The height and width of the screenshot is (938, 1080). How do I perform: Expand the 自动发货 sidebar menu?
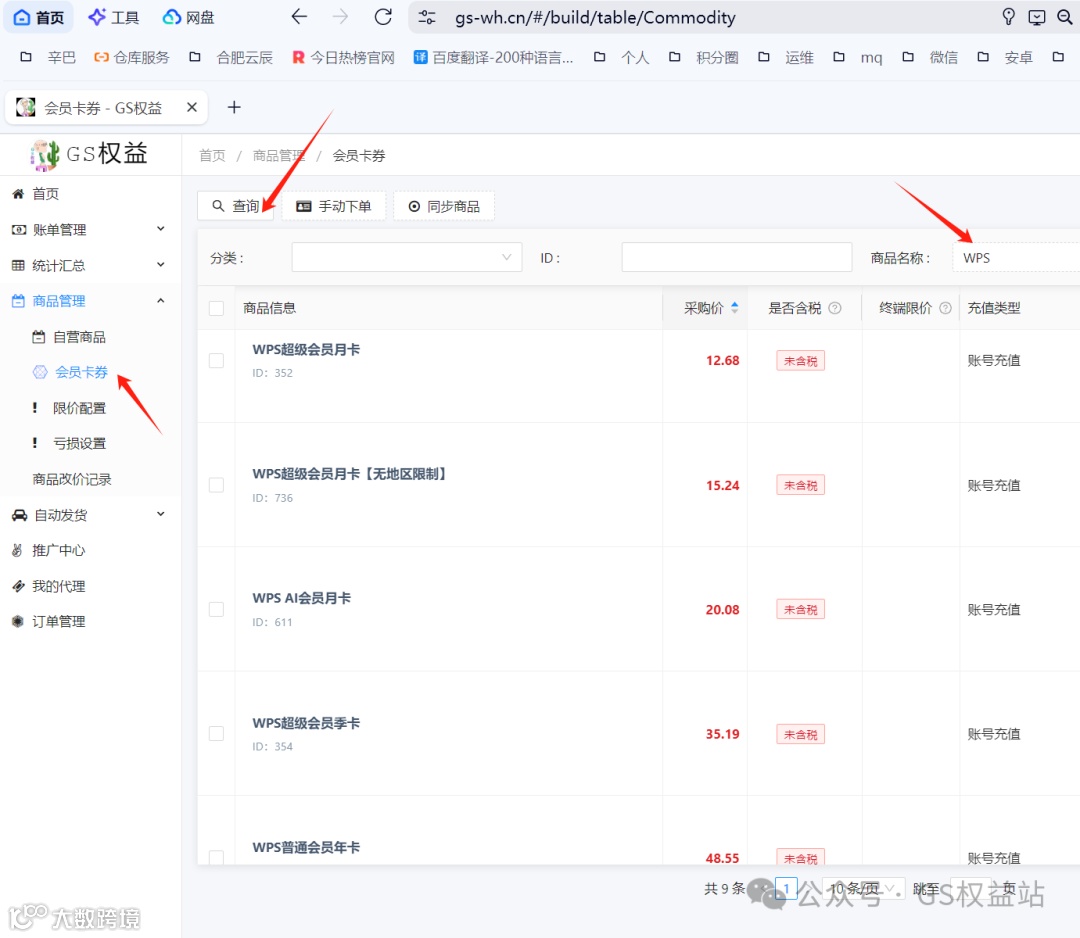[90, 515]
